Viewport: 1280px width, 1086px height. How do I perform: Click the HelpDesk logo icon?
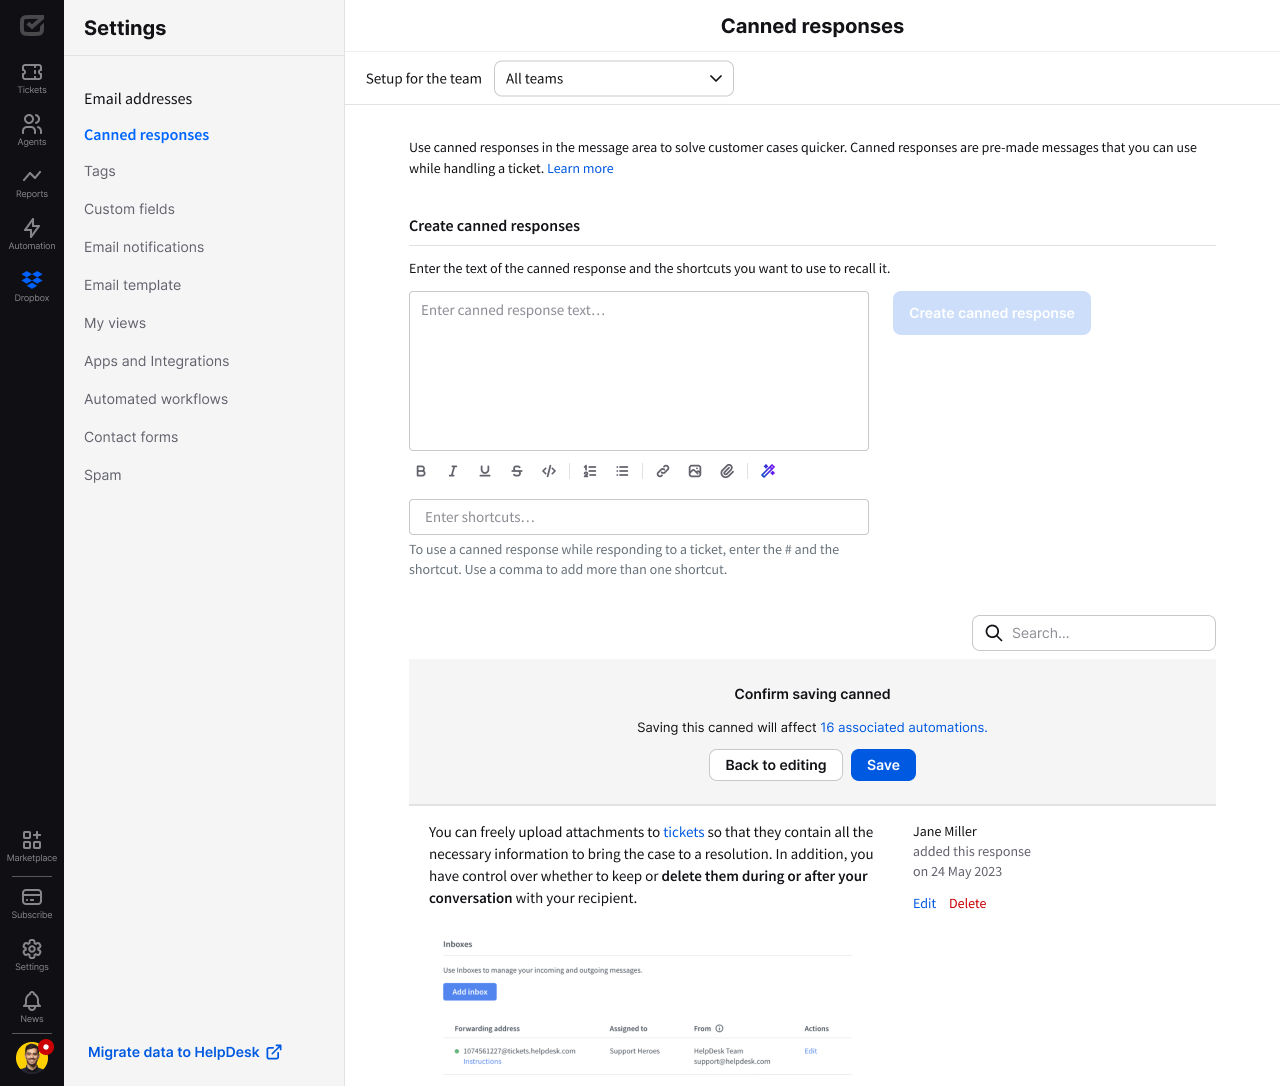click(32, 25)
